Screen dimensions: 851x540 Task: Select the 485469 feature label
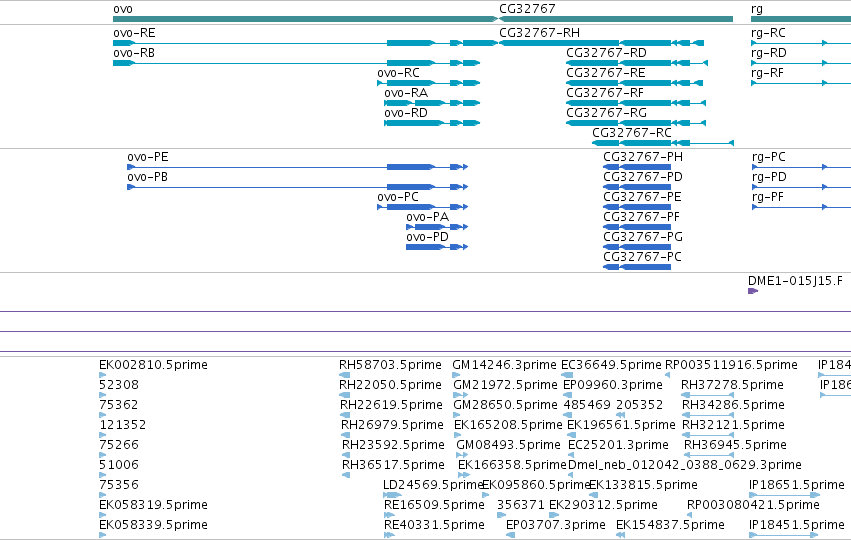pyautogui.click(x=587, y=405)
